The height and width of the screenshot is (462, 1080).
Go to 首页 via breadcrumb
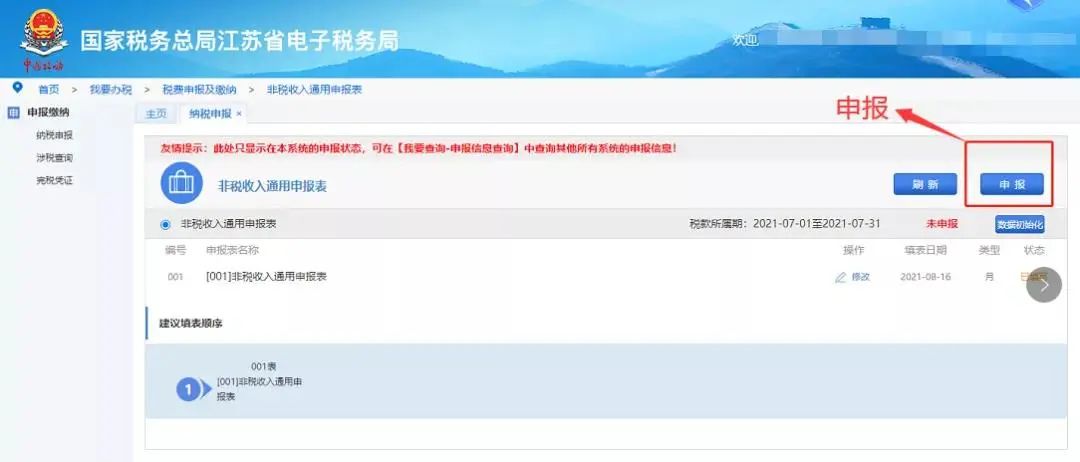(x=48, y=90)
